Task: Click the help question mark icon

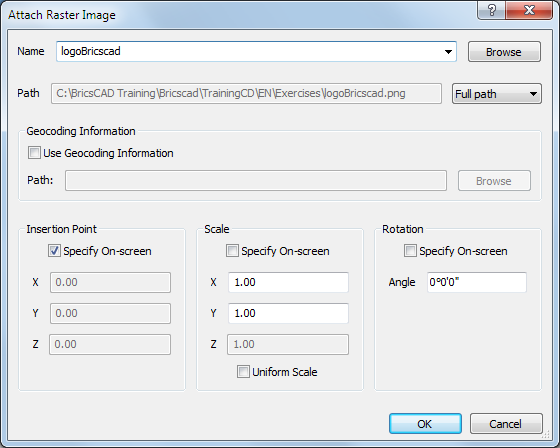Action: 491,10
